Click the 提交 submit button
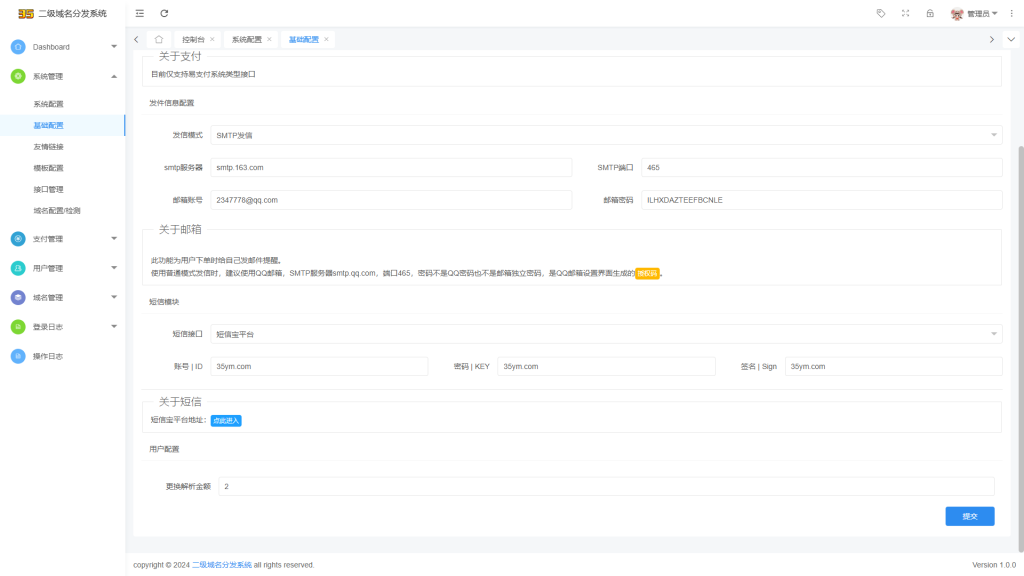 tap(969, 516)
